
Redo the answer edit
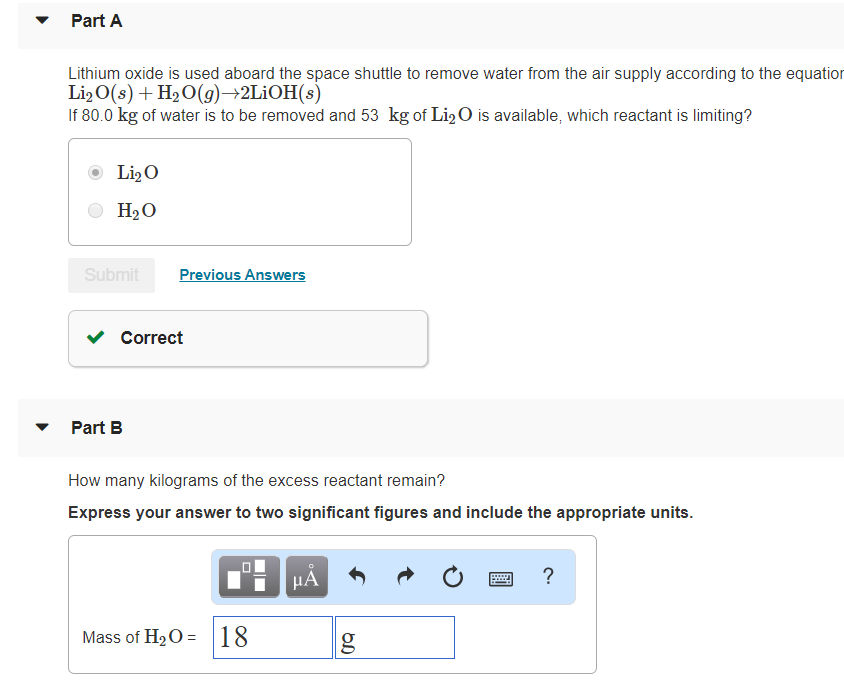[404, 577]
